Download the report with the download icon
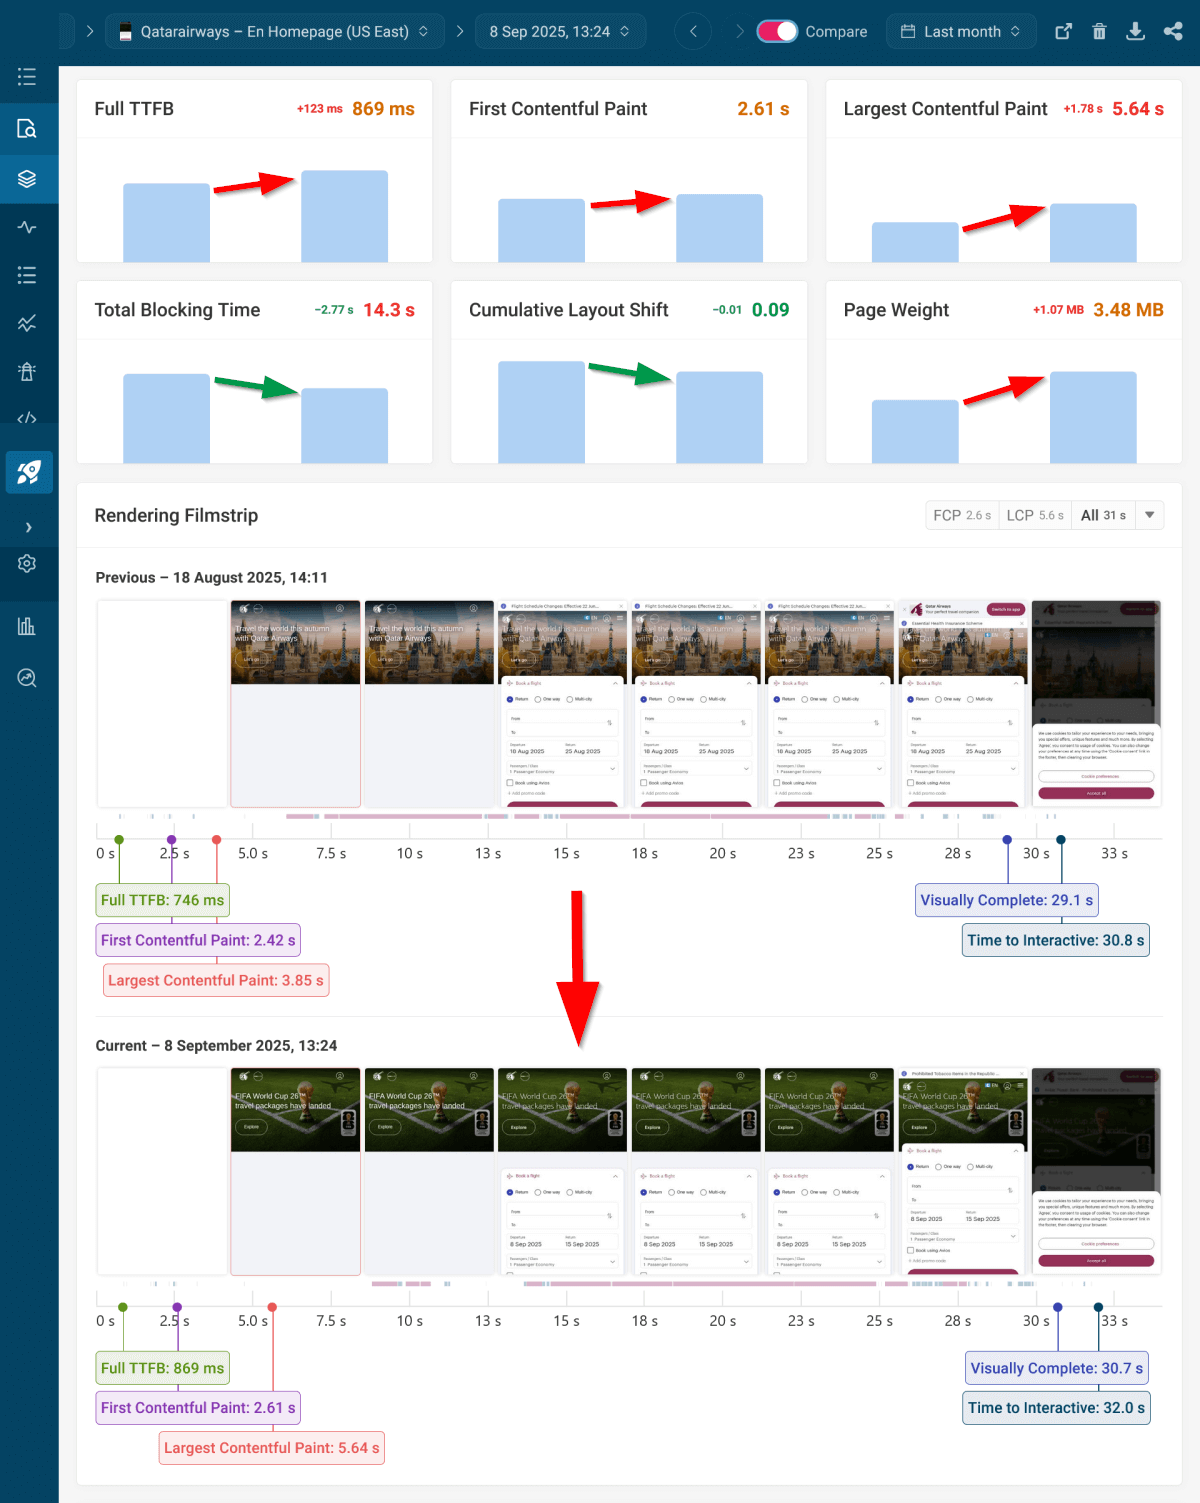 point(1135,31)
